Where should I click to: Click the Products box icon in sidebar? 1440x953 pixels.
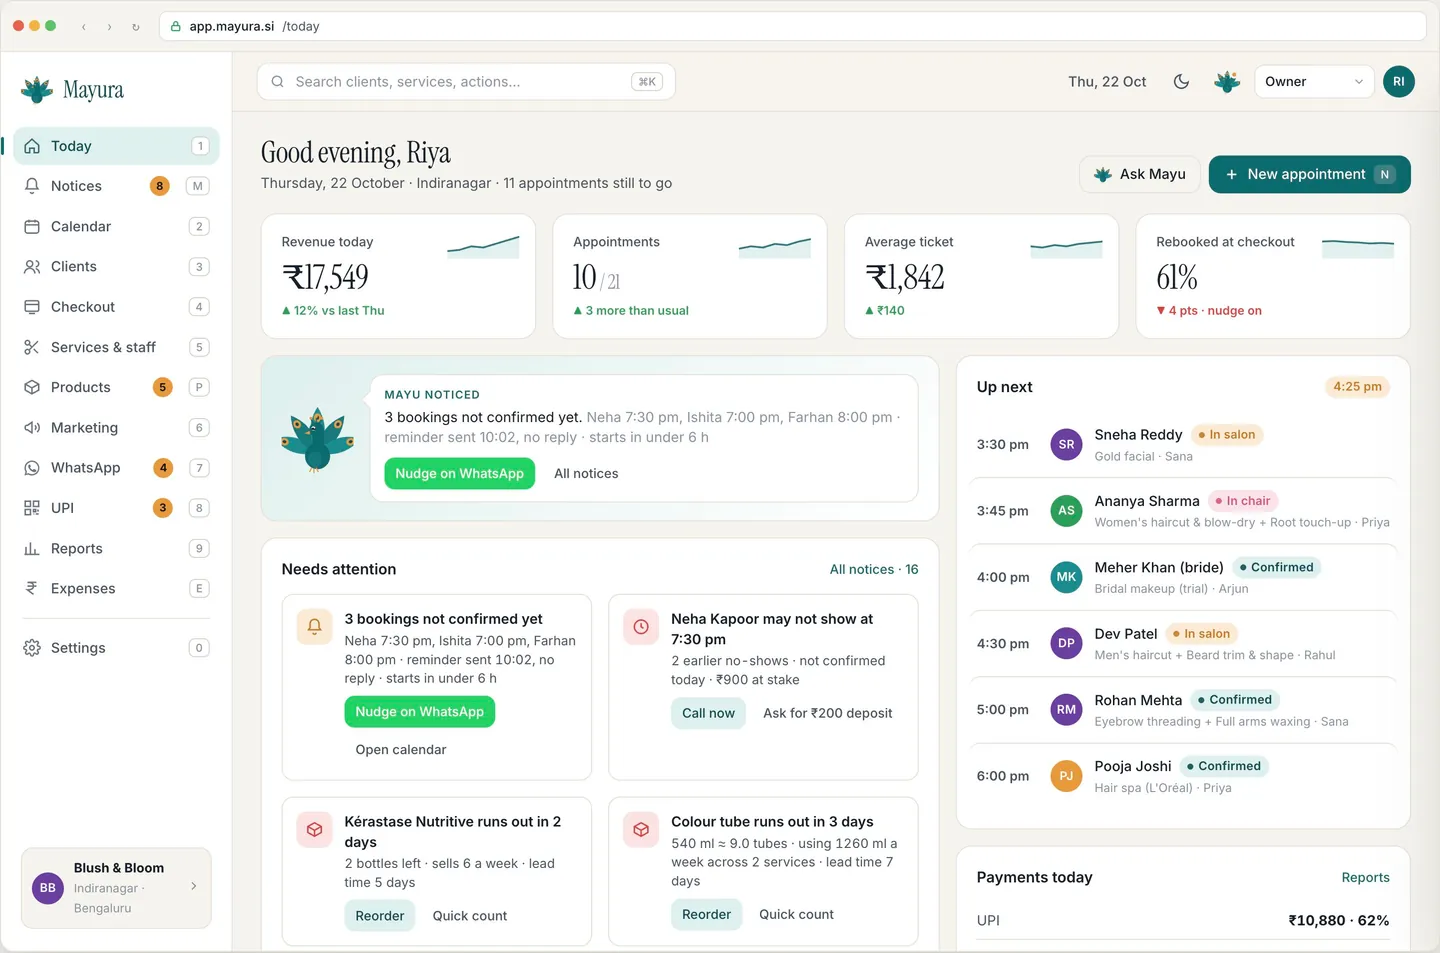point(32,387)
